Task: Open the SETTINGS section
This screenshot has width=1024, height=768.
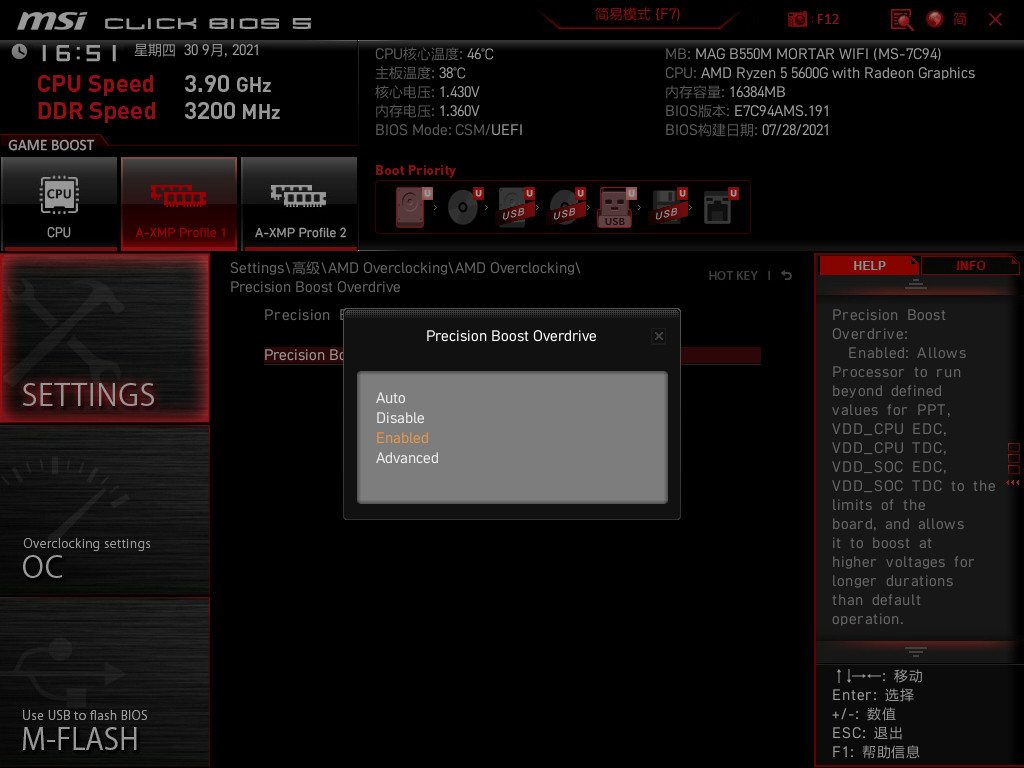Action: [x=104, y=338]
